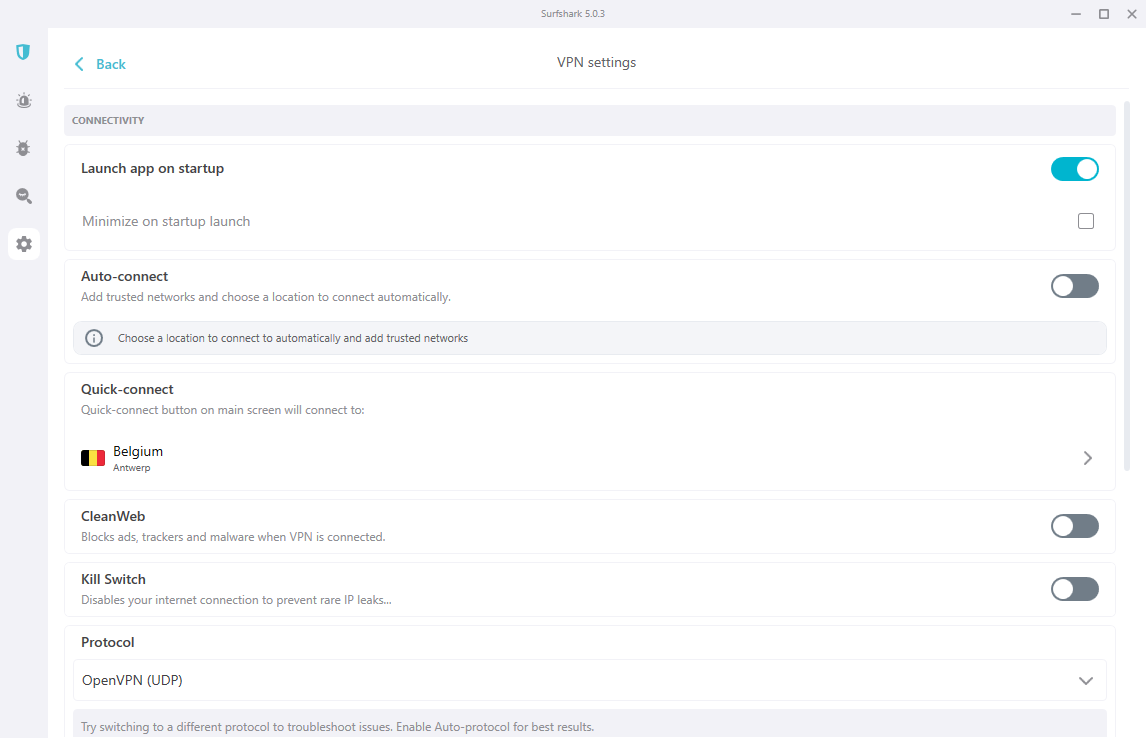
Task: Click the Protocol dropdown arrow
Action: [x=1086, y=681]
